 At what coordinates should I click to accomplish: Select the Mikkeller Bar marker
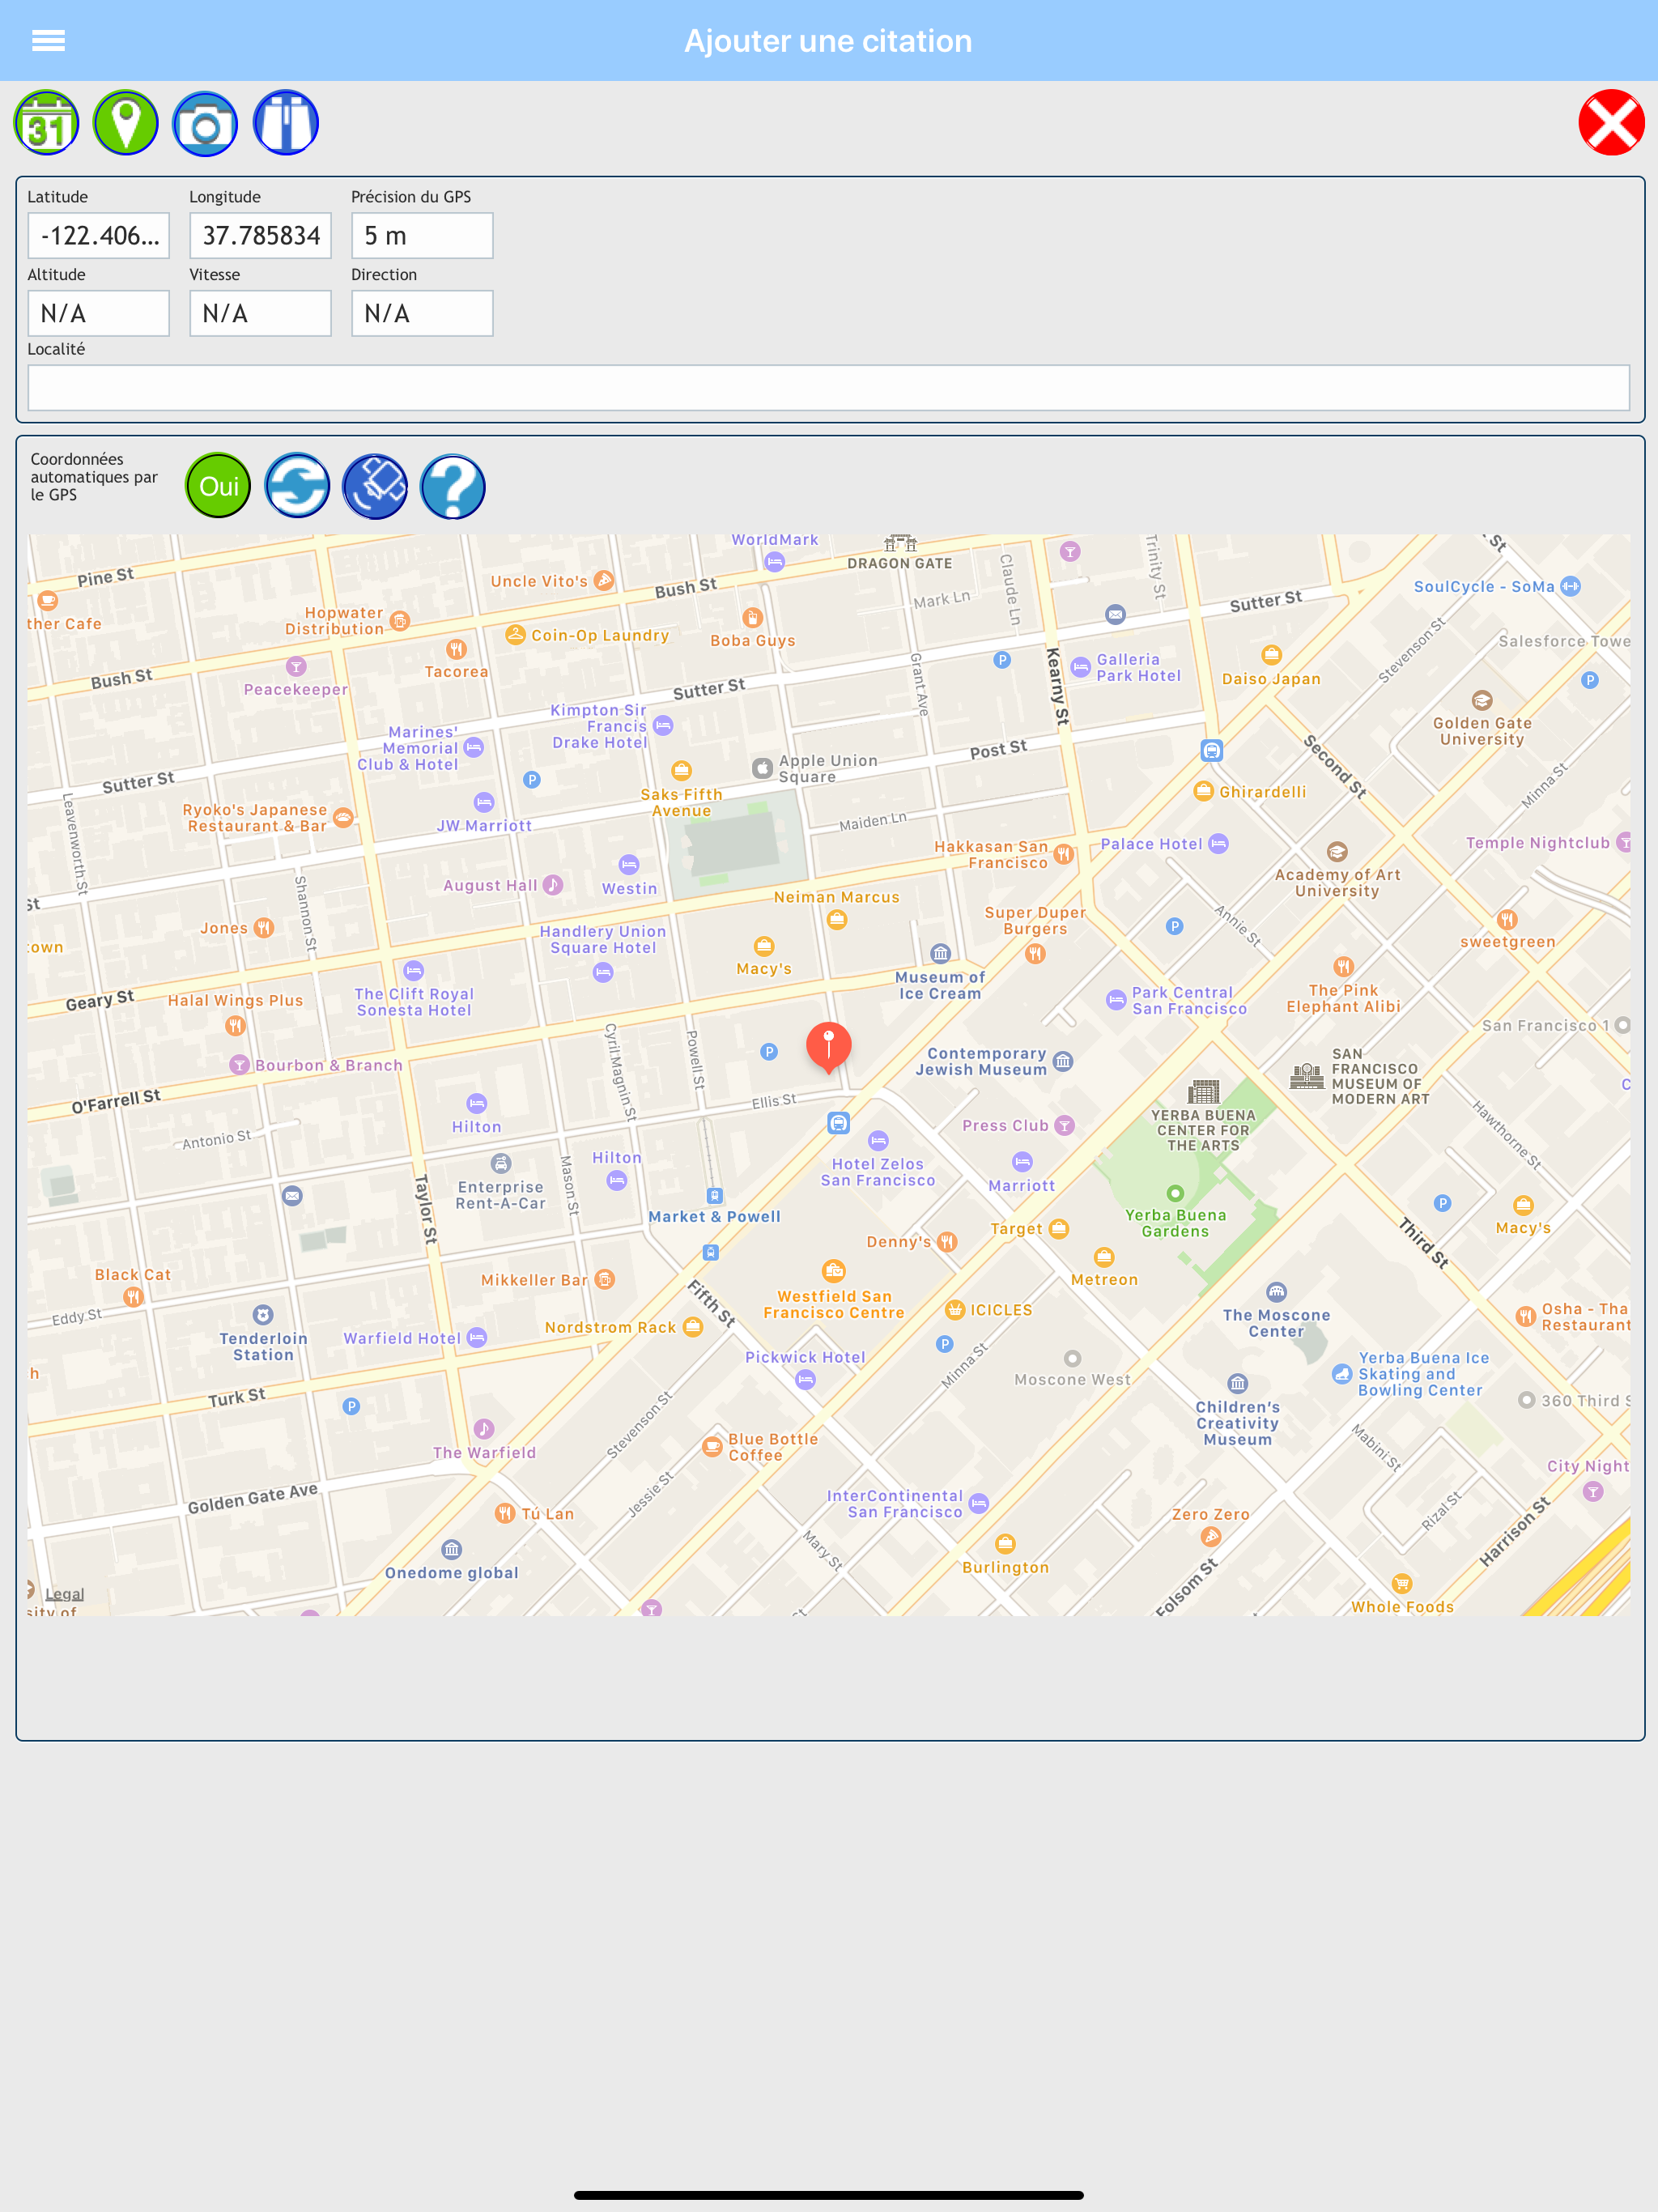click(605, 1280)
